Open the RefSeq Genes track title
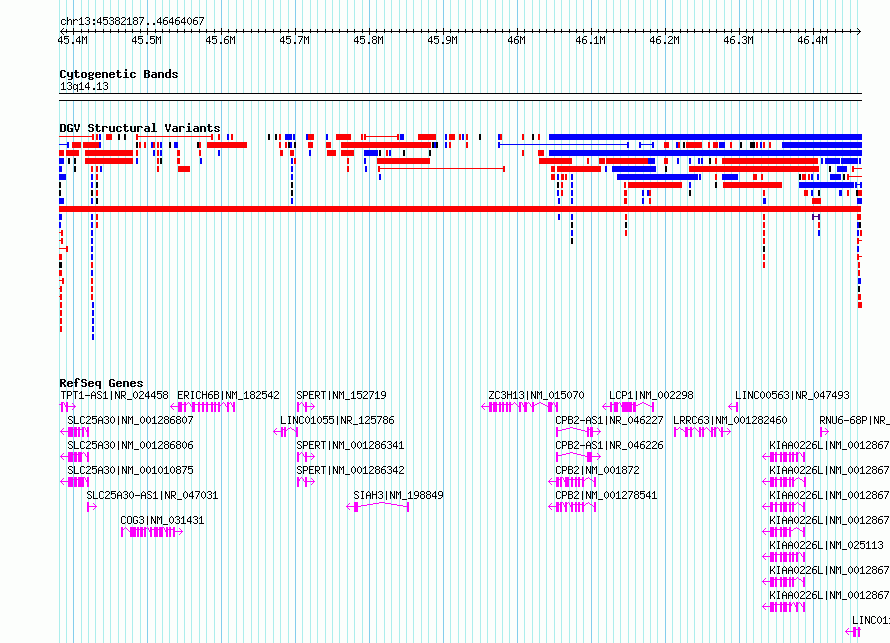This screenshot has width=890, height=643. click(x=101, y=383)
